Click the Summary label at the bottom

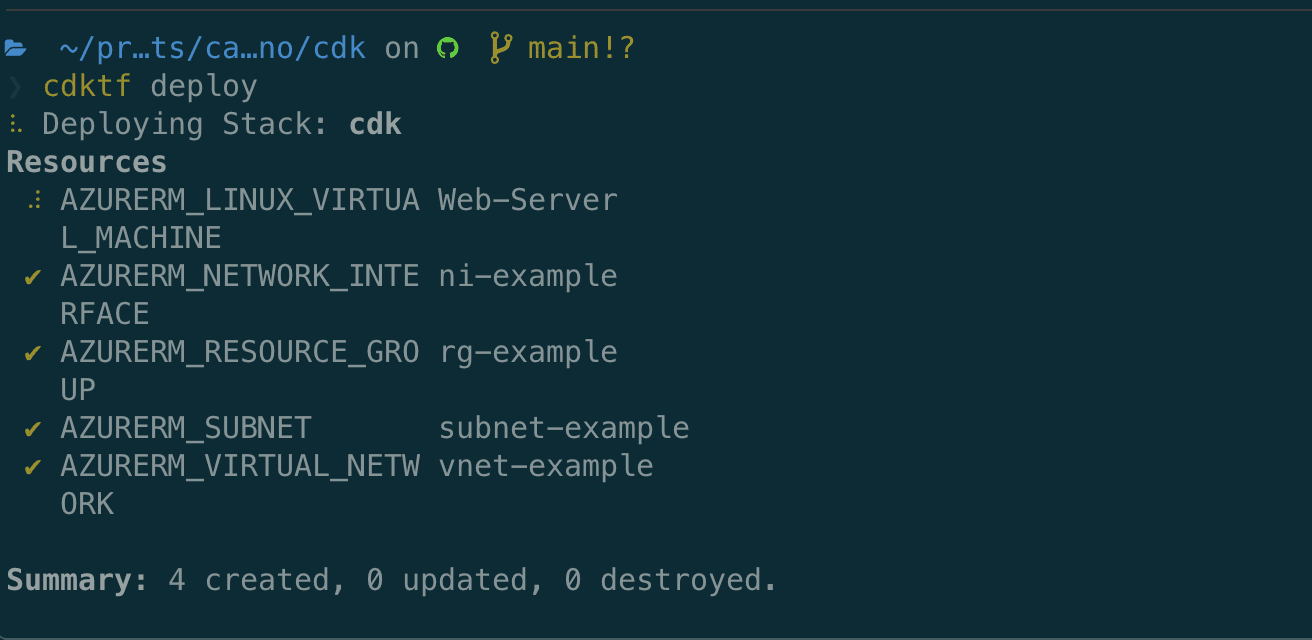click(77, 580)
